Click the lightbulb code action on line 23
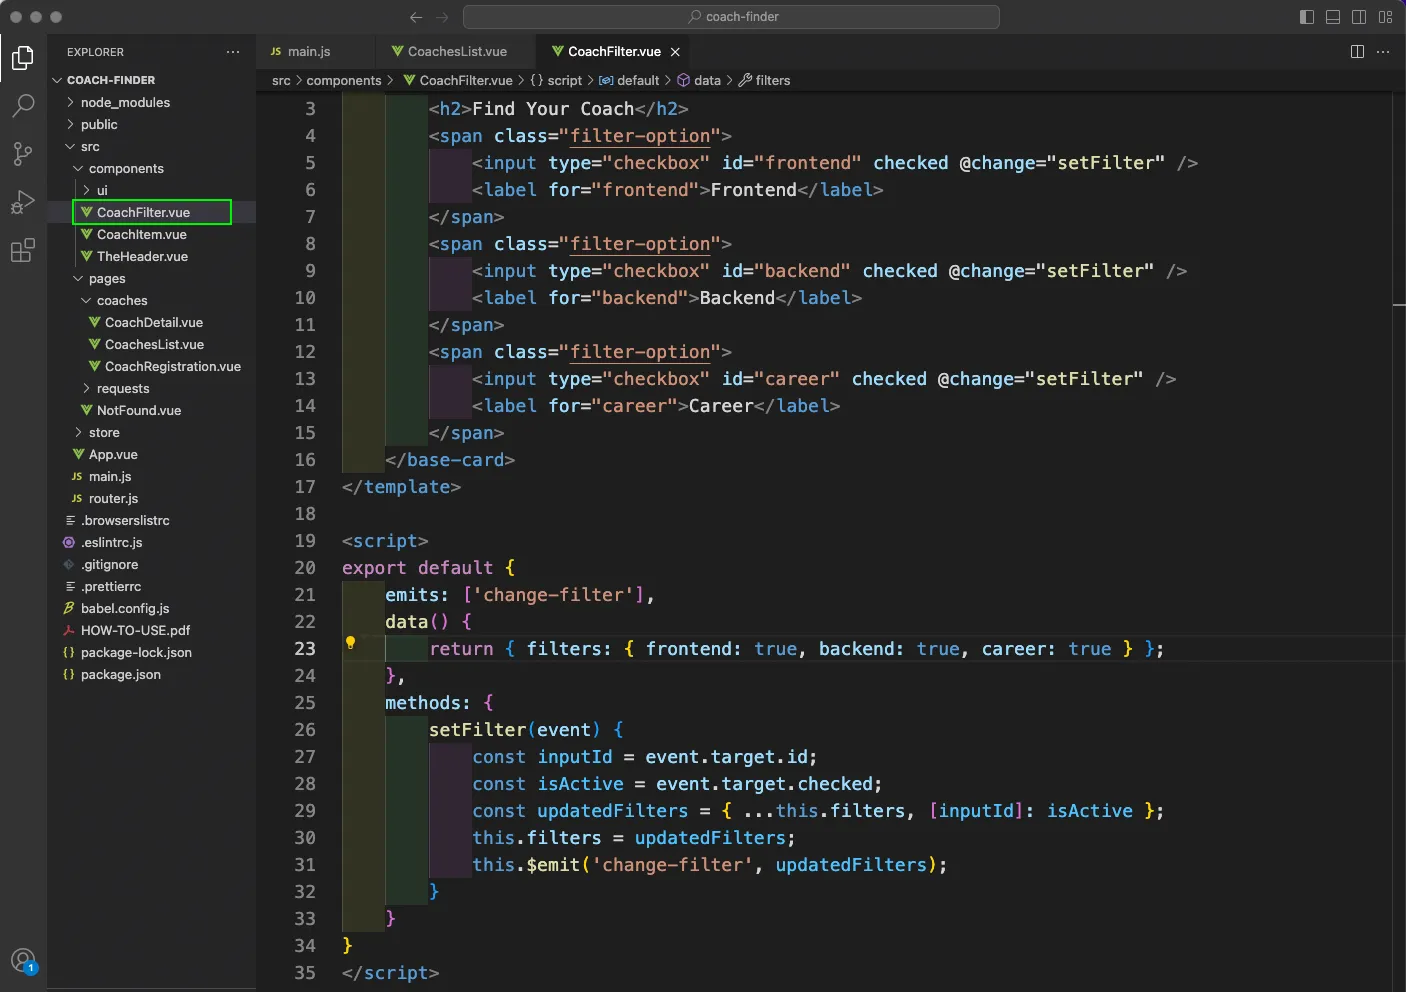The image size is (1406, 992). tap(351, 642)
